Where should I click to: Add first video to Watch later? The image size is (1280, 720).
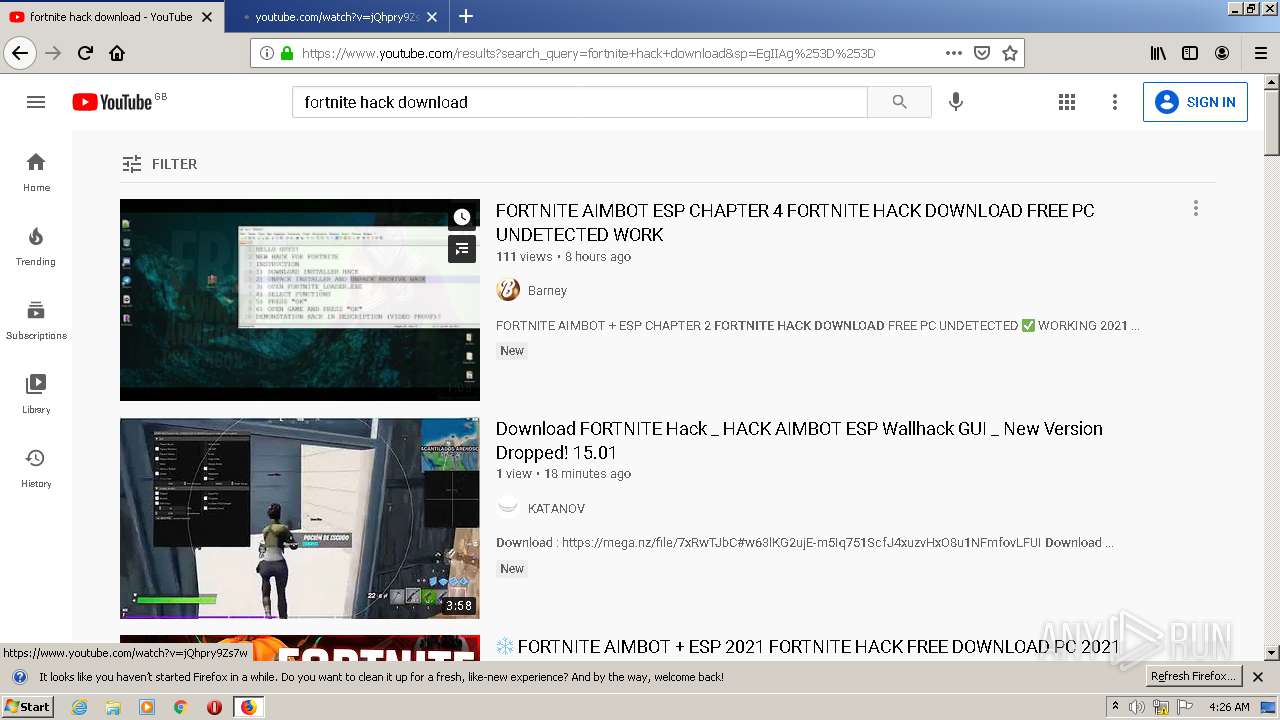tap(462, 217)
